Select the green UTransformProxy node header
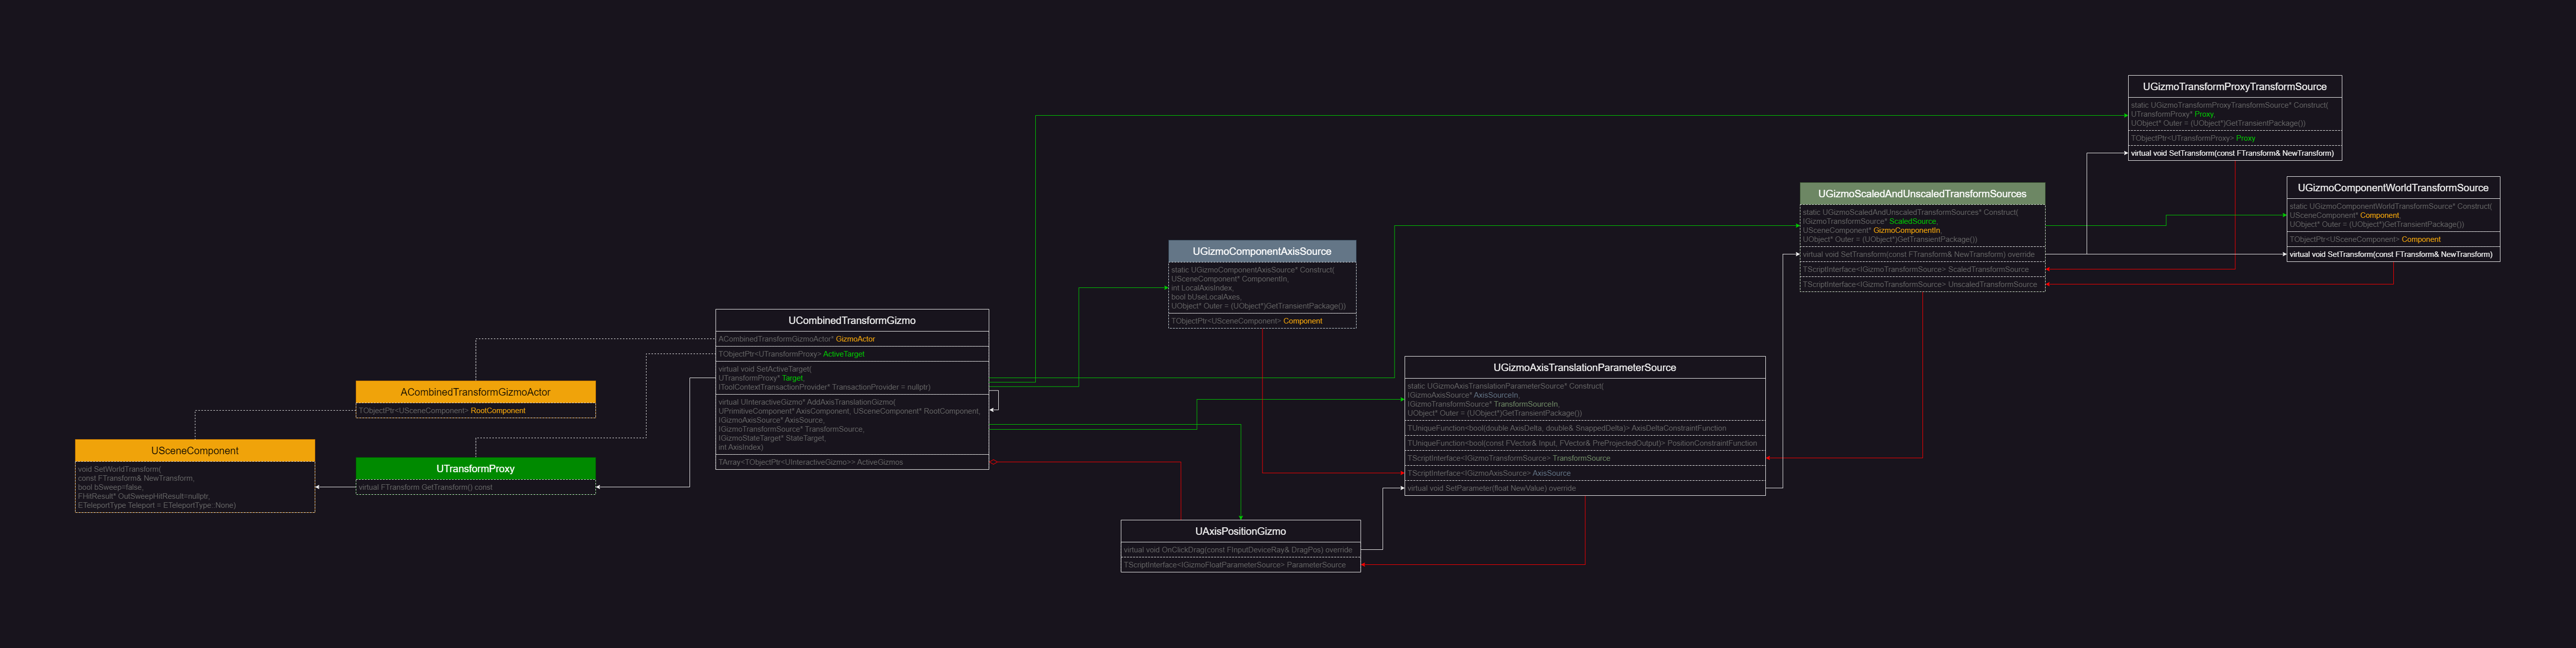Image resolution: width=2576 pixels, height=648 pixels. pyautogui.click(x=475, y=469)
